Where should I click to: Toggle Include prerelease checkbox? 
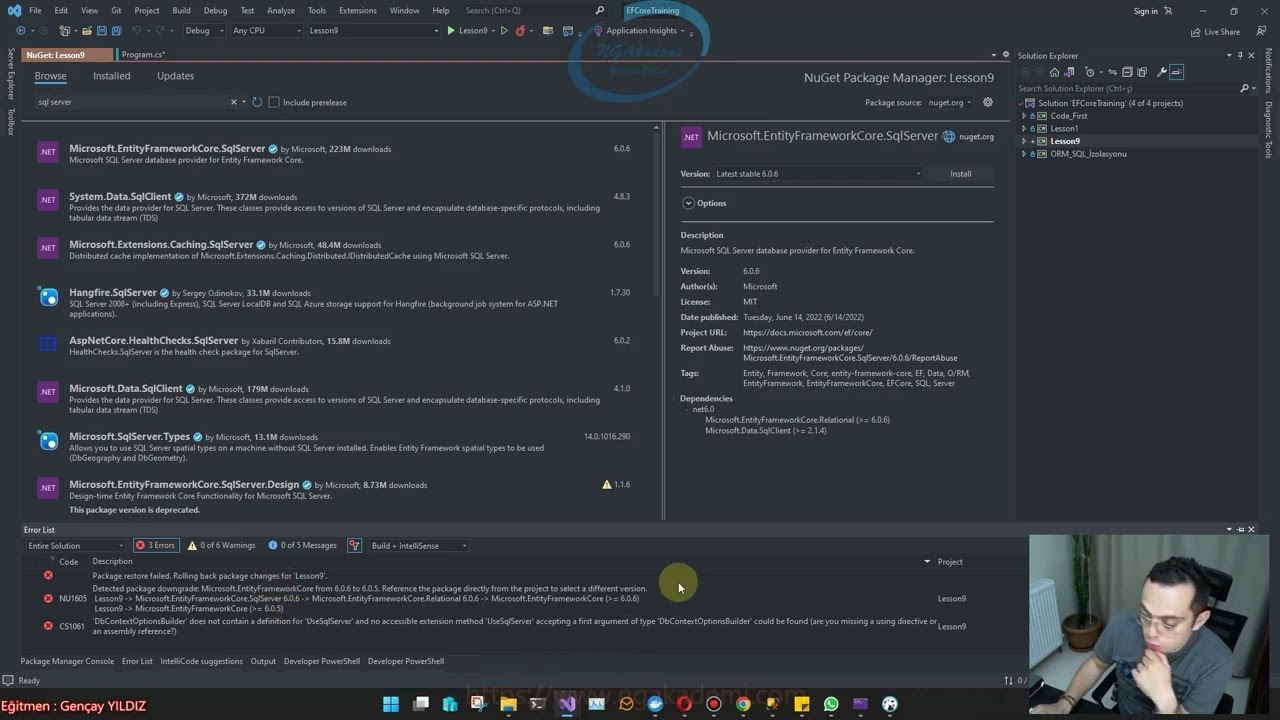click(x=274, y=102)
